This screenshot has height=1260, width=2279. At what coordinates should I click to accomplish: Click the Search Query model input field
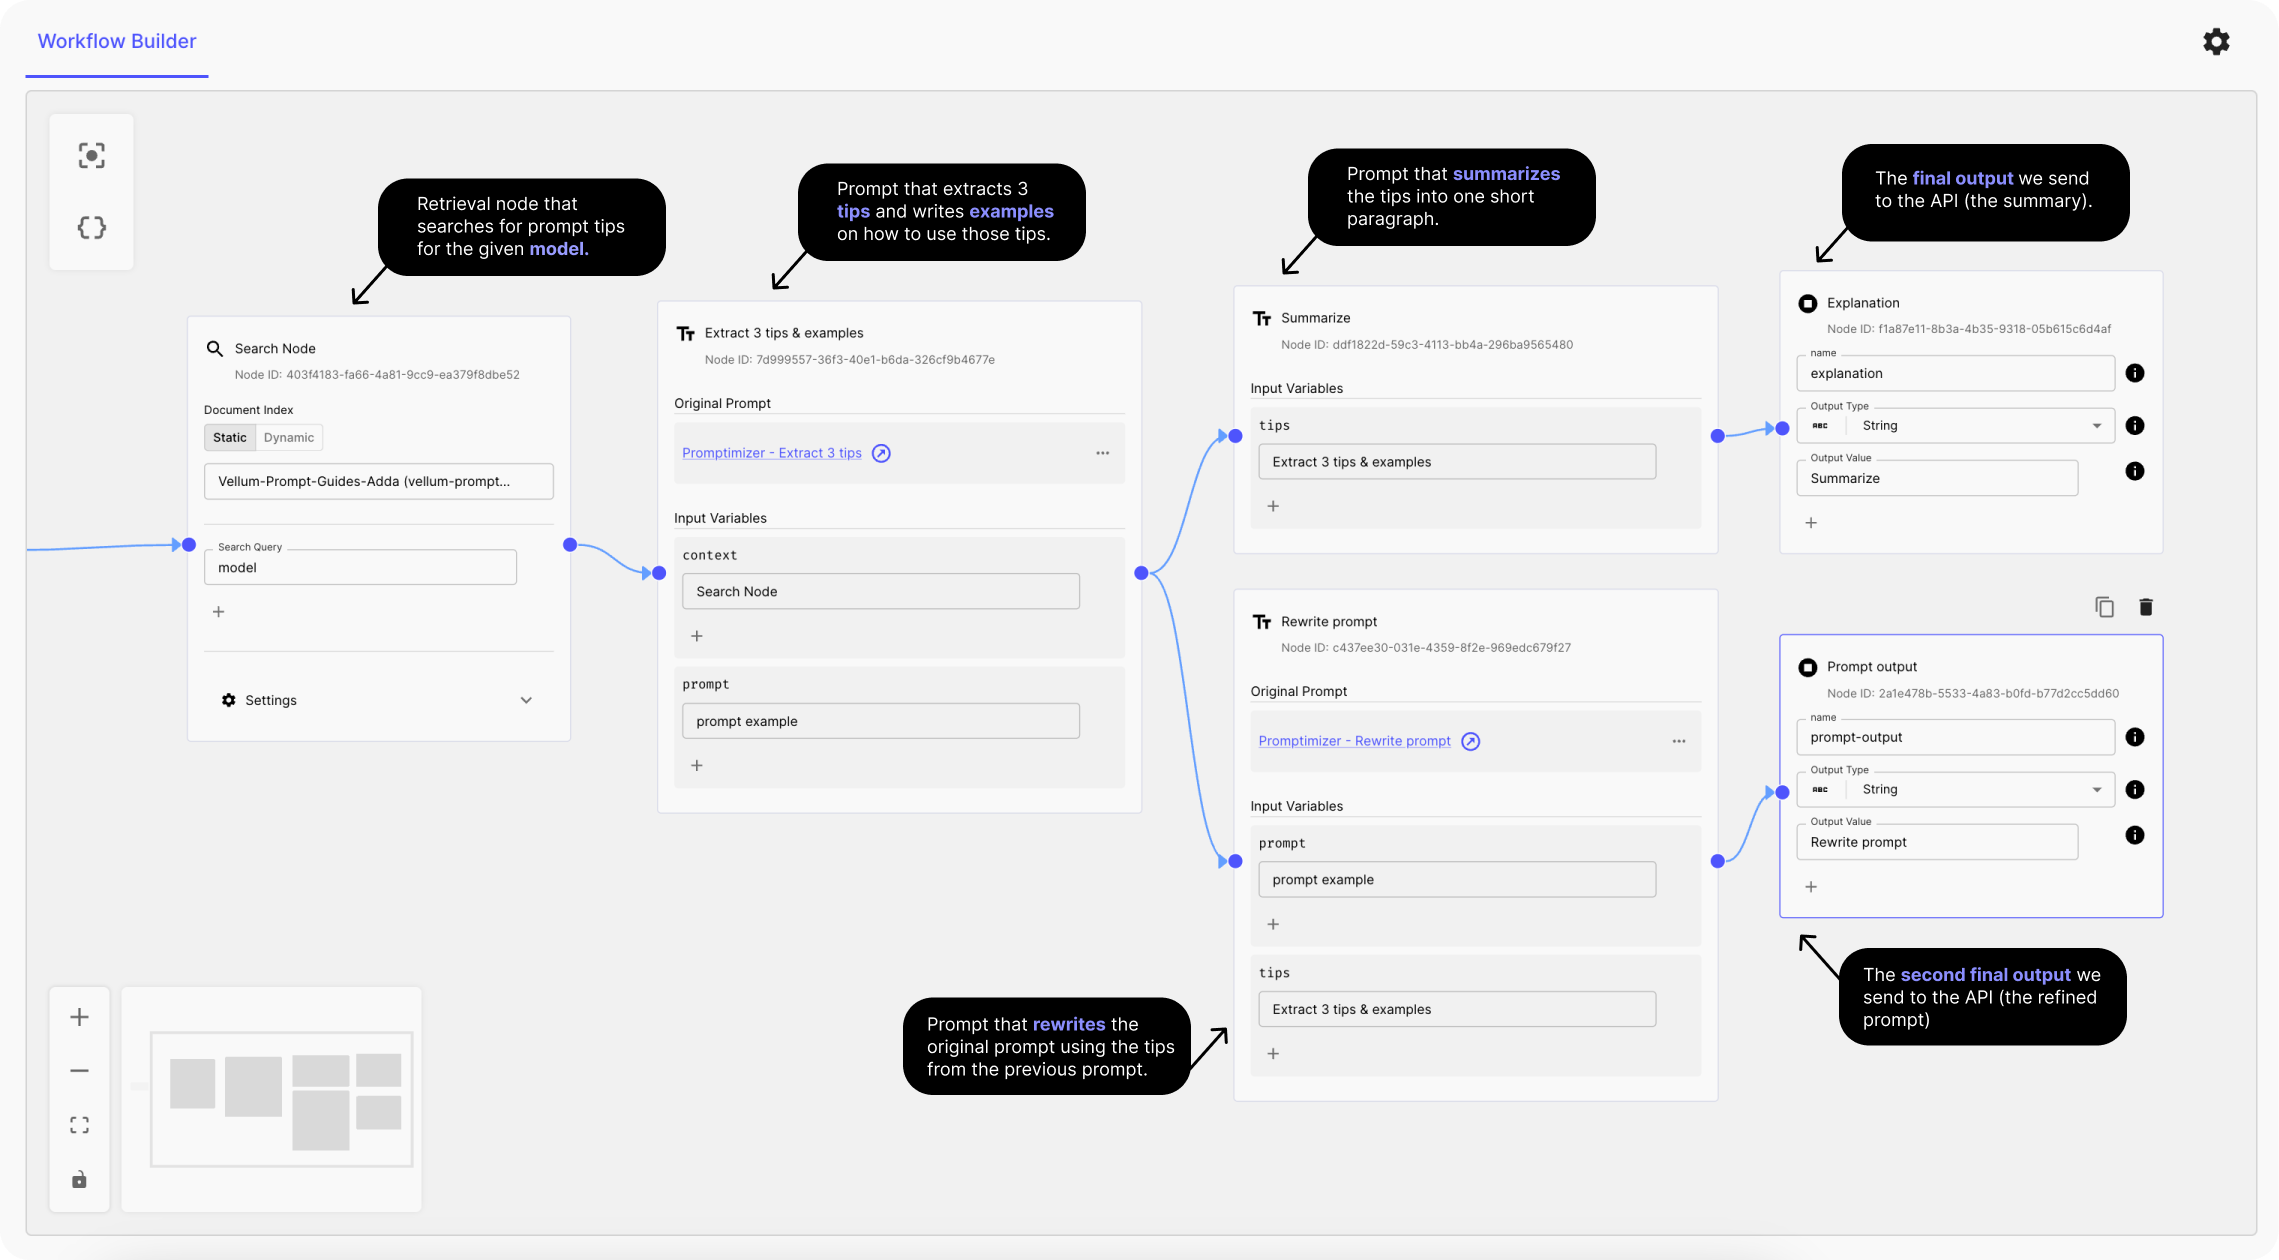point(360,567)
